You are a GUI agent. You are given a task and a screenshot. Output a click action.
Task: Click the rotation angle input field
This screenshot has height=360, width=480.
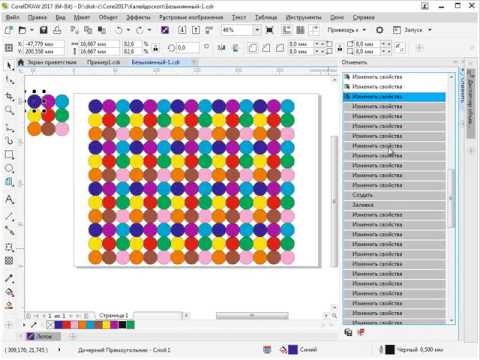click(188, 48)
